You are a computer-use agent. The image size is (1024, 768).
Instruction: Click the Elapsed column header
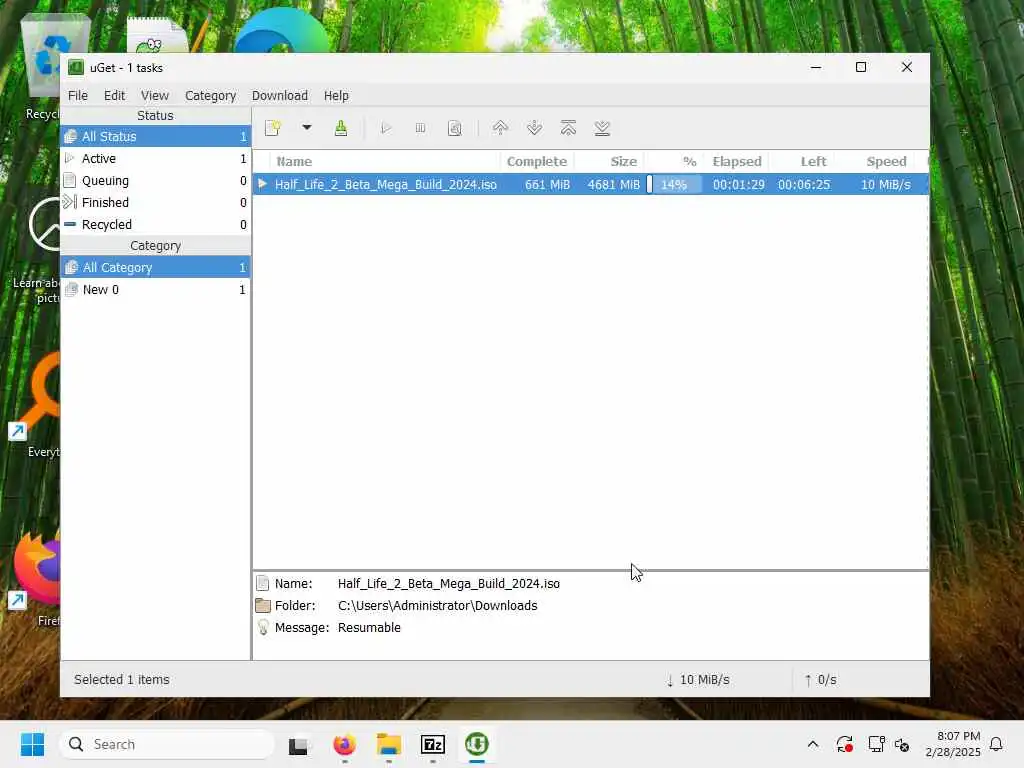coord(737,161)
